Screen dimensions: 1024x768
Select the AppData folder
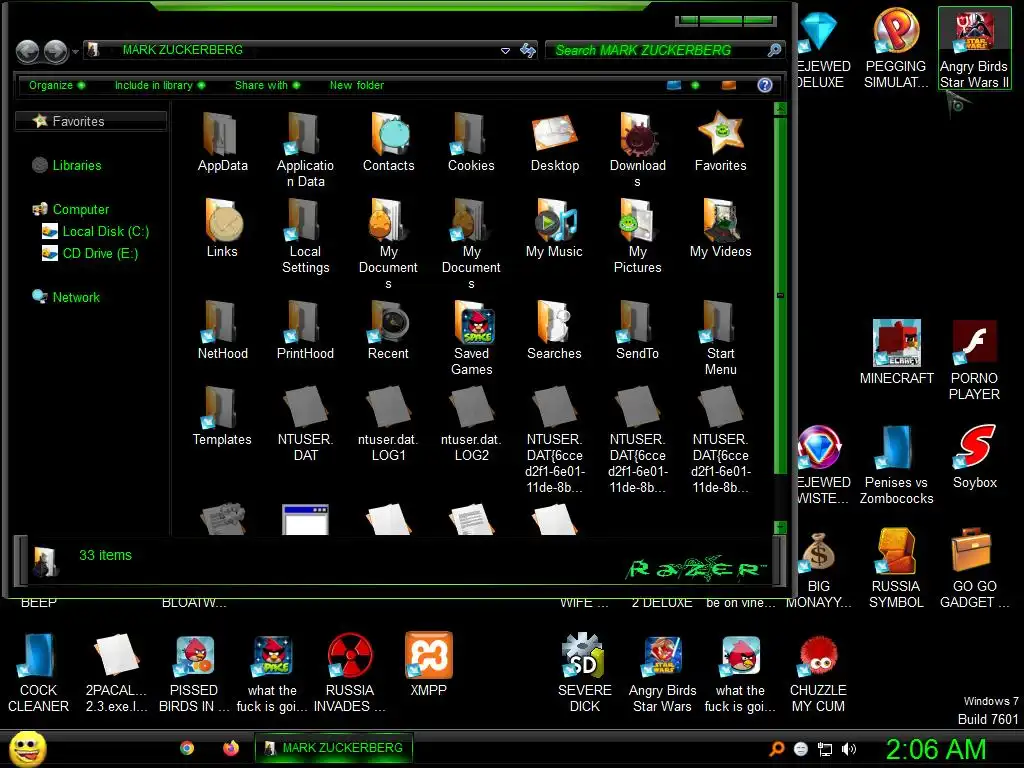(222, 142)
